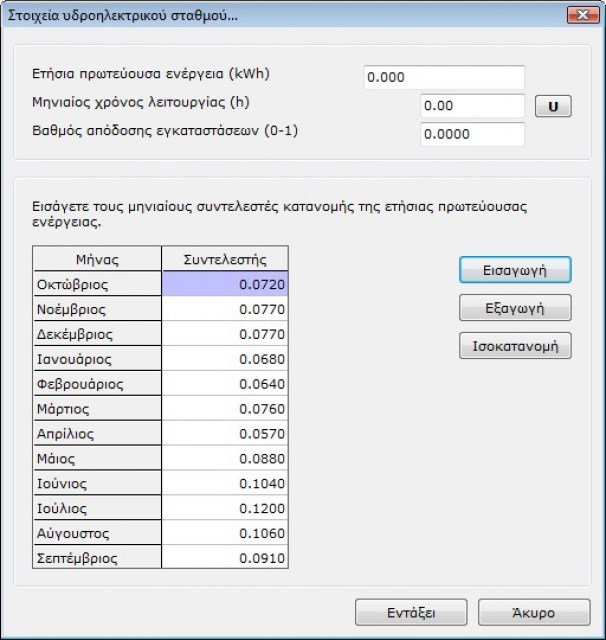Select the Οκτώβριος coefficient cell 0.0720

pyautogui.click(x=225, y=285)
